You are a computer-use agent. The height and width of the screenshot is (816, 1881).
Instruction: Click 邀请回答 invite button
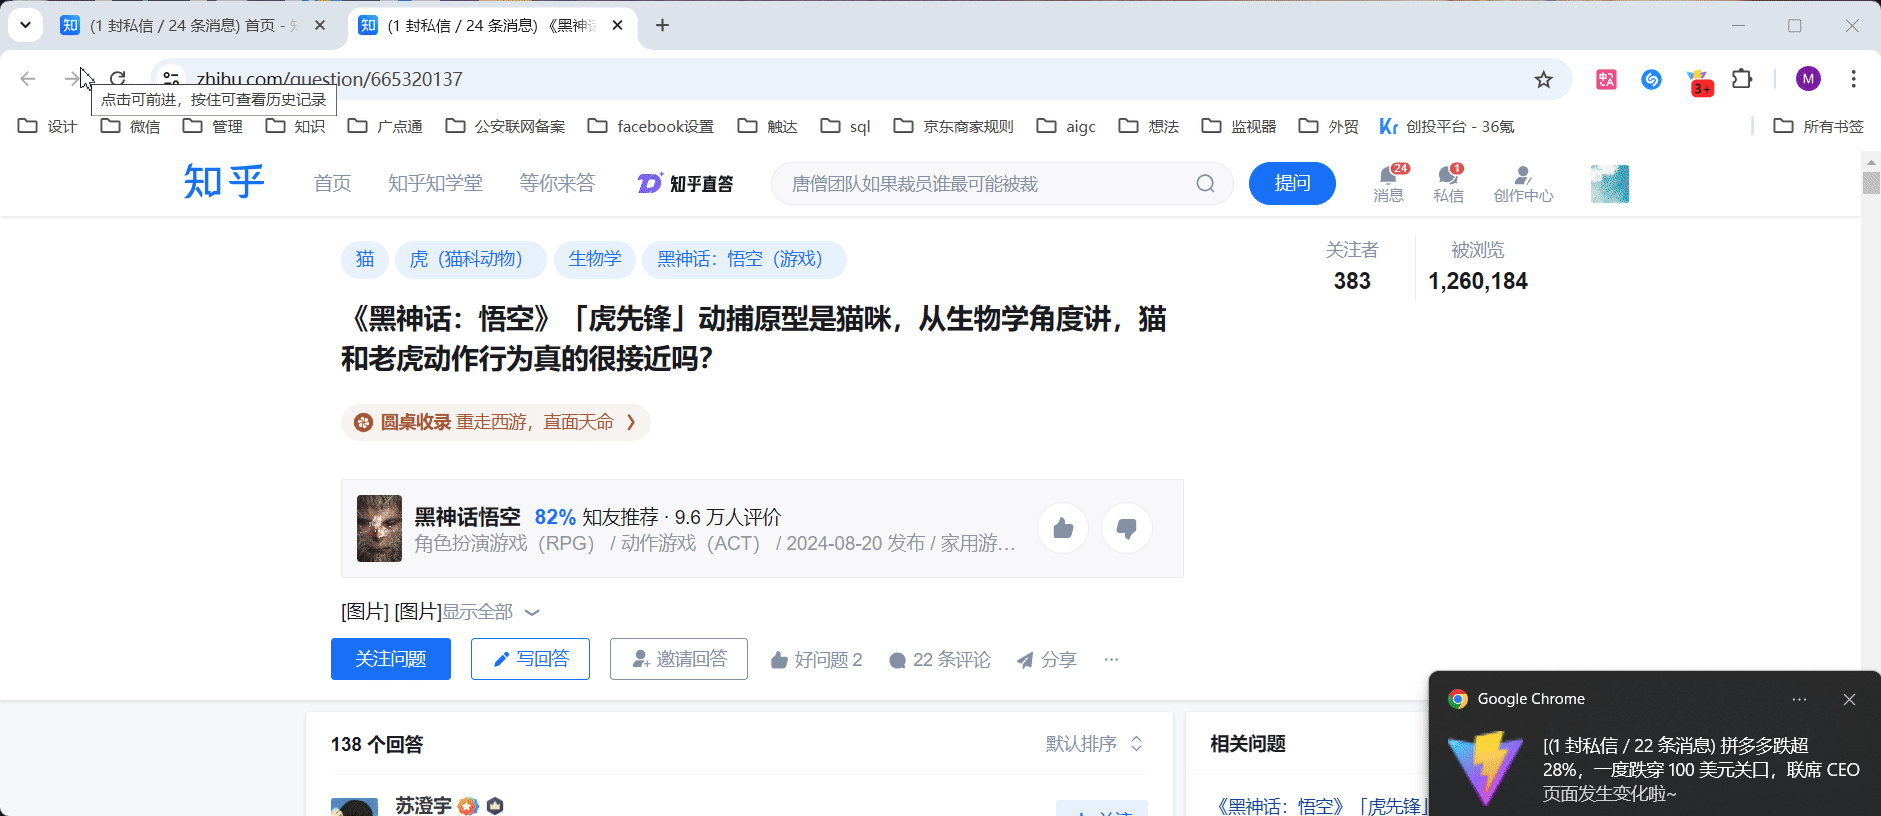pyautogui.click(x=679, y=659)
